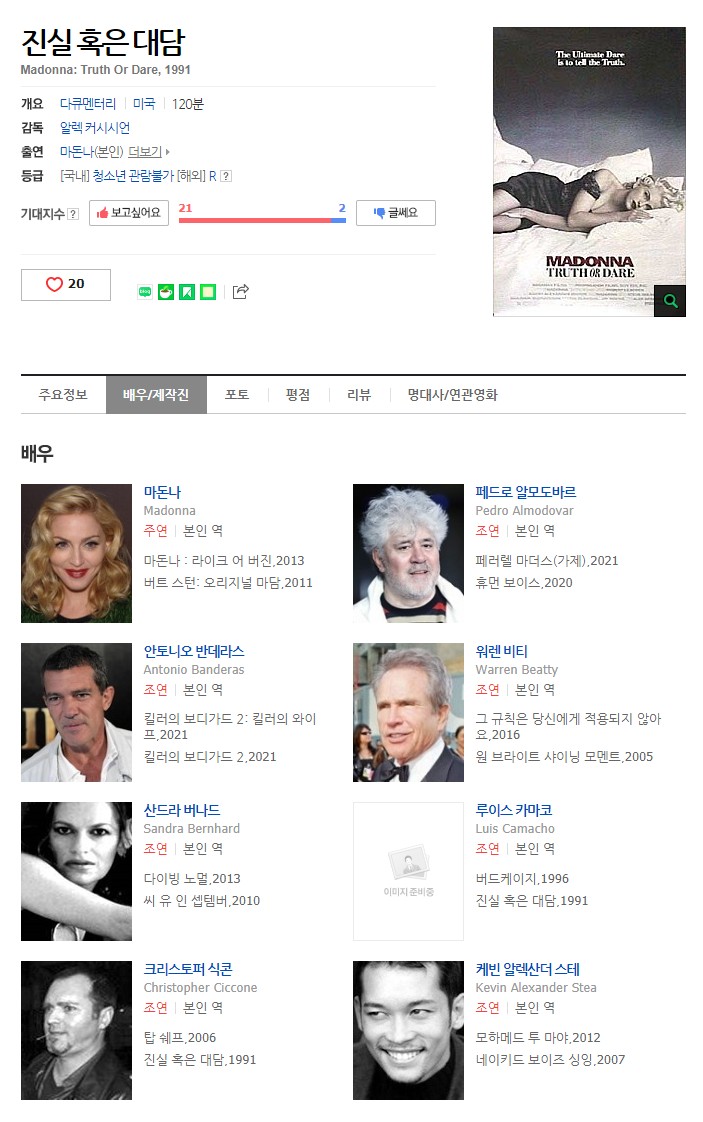703x1122 pixels.
Task: Select the 배우/제작진 tab
Action: pos(156,394)
